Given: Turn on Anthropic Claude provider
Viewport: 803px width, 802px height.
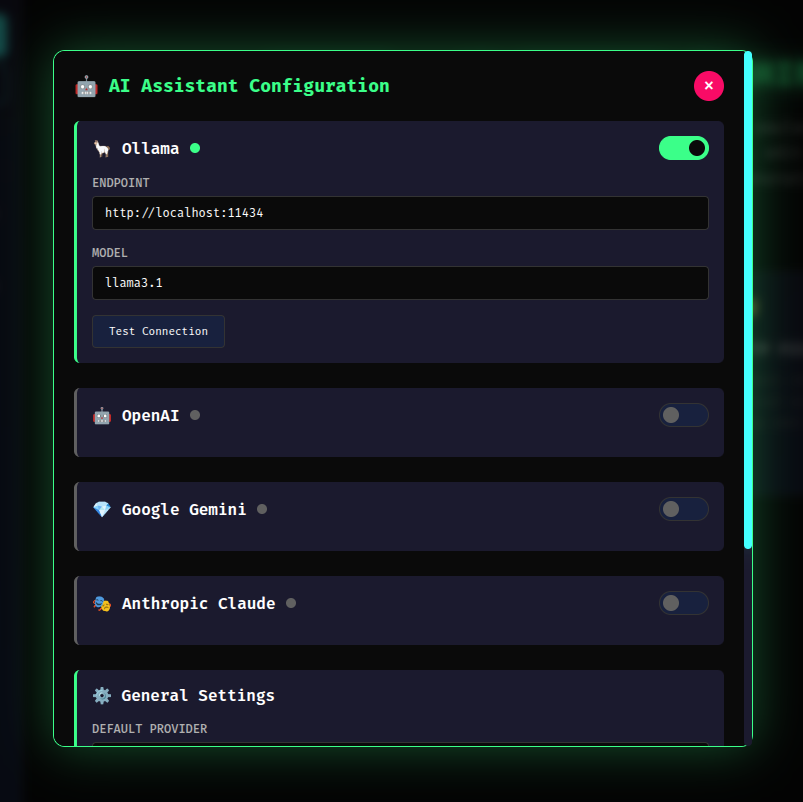Looking at the screenshot, I should [683, 603].
